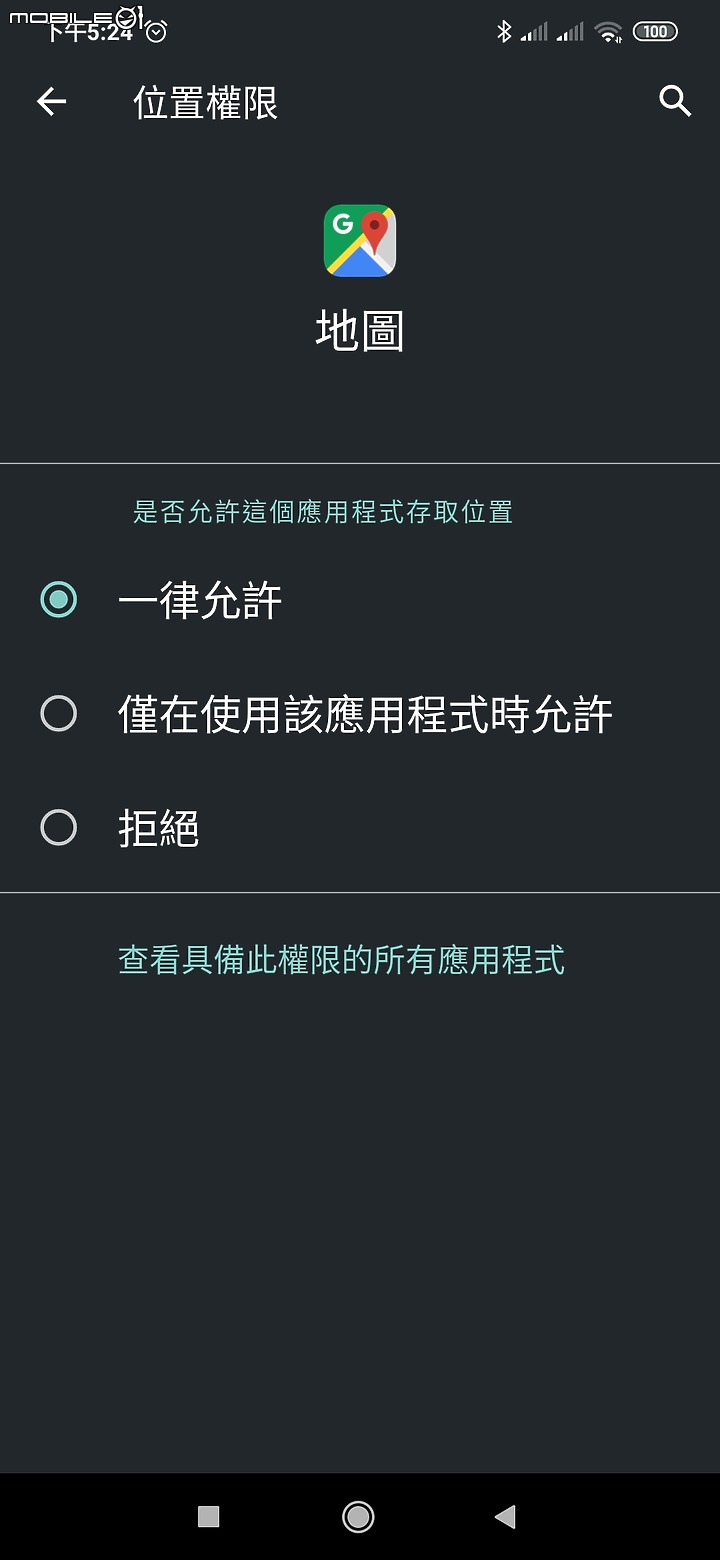Tap the first signal strength icon
Viewport: 720px width, 1560px height.
pyautogui.click(x=535, y=32)
